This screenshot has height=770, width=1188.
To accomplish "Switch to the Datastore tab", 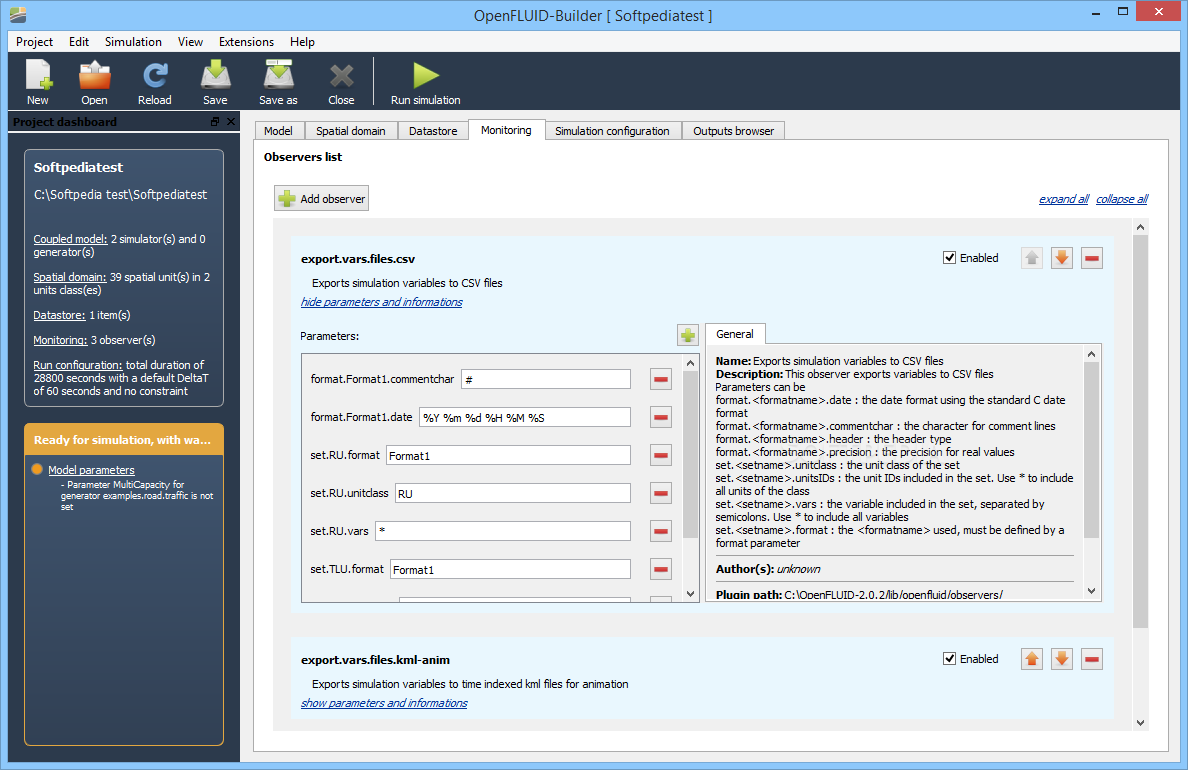I will pos(433,130).
